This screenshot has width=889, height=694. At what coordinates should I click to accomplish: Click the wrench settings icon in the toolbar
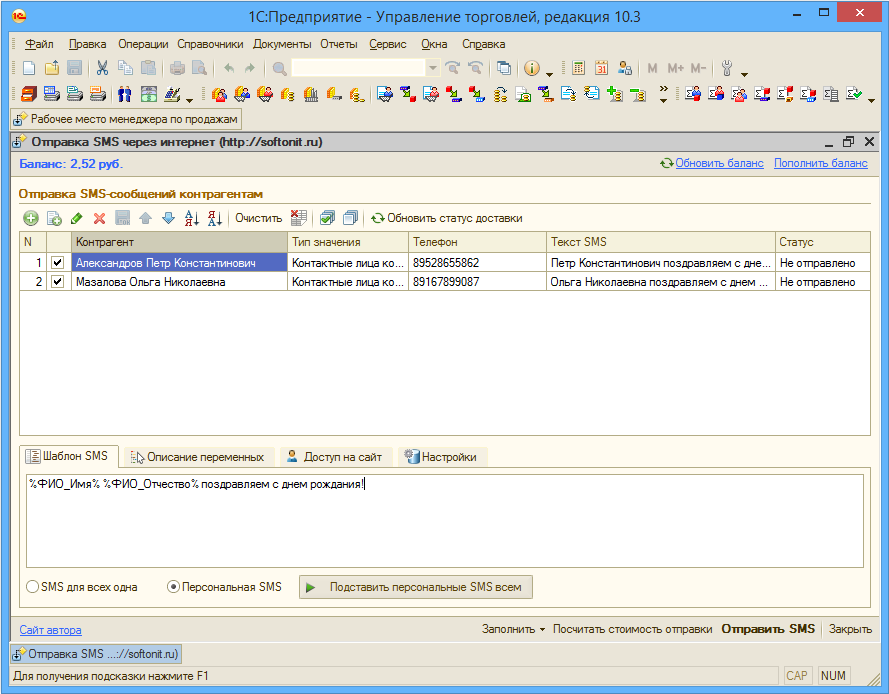(727, 69)
